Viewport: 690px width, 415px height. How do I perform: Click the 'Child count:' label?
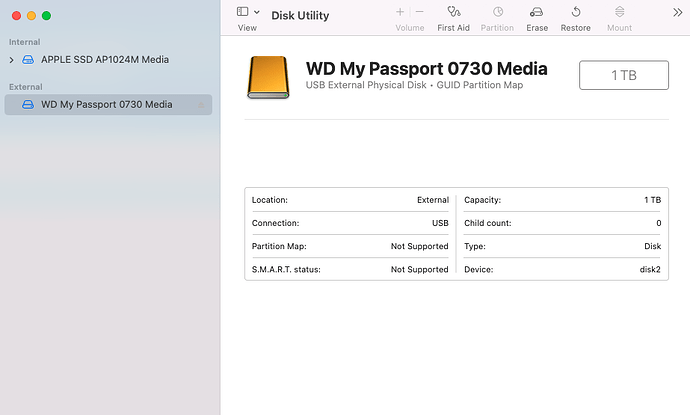click(x=488, y=223)
